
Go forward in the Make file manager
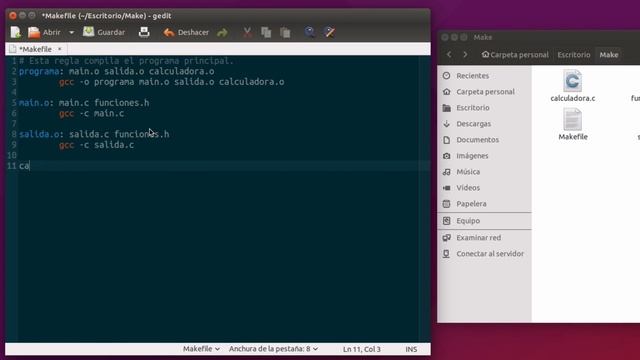(465, 54)
